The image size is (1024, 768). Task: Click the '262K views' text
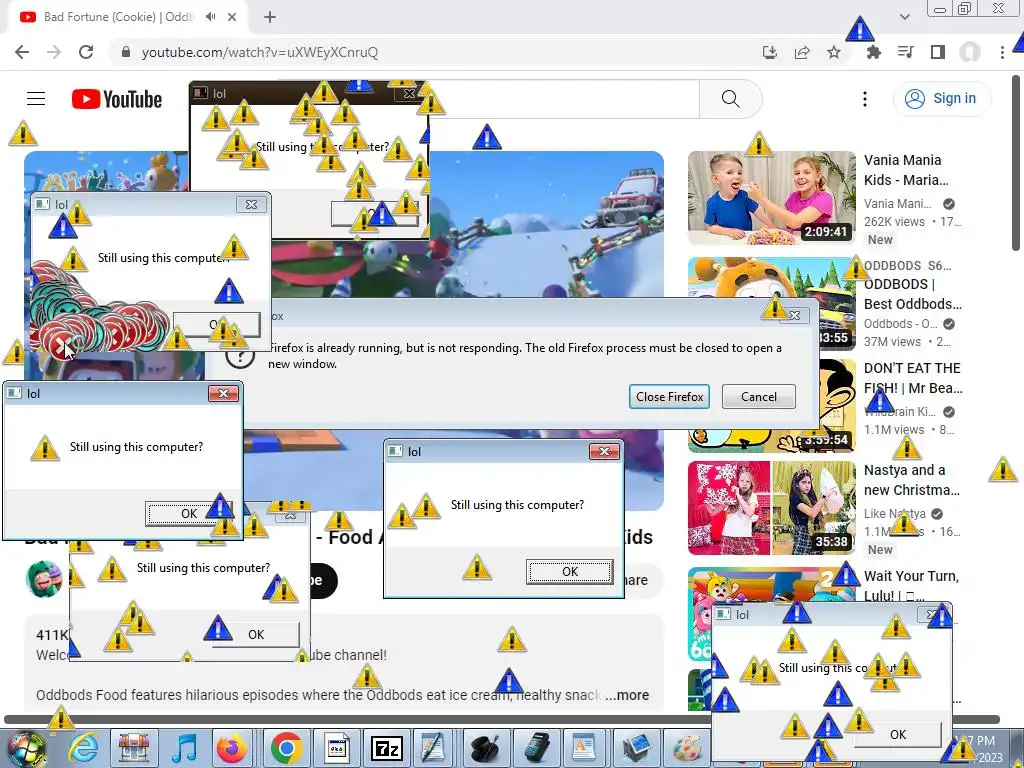(x=894, y=221)
